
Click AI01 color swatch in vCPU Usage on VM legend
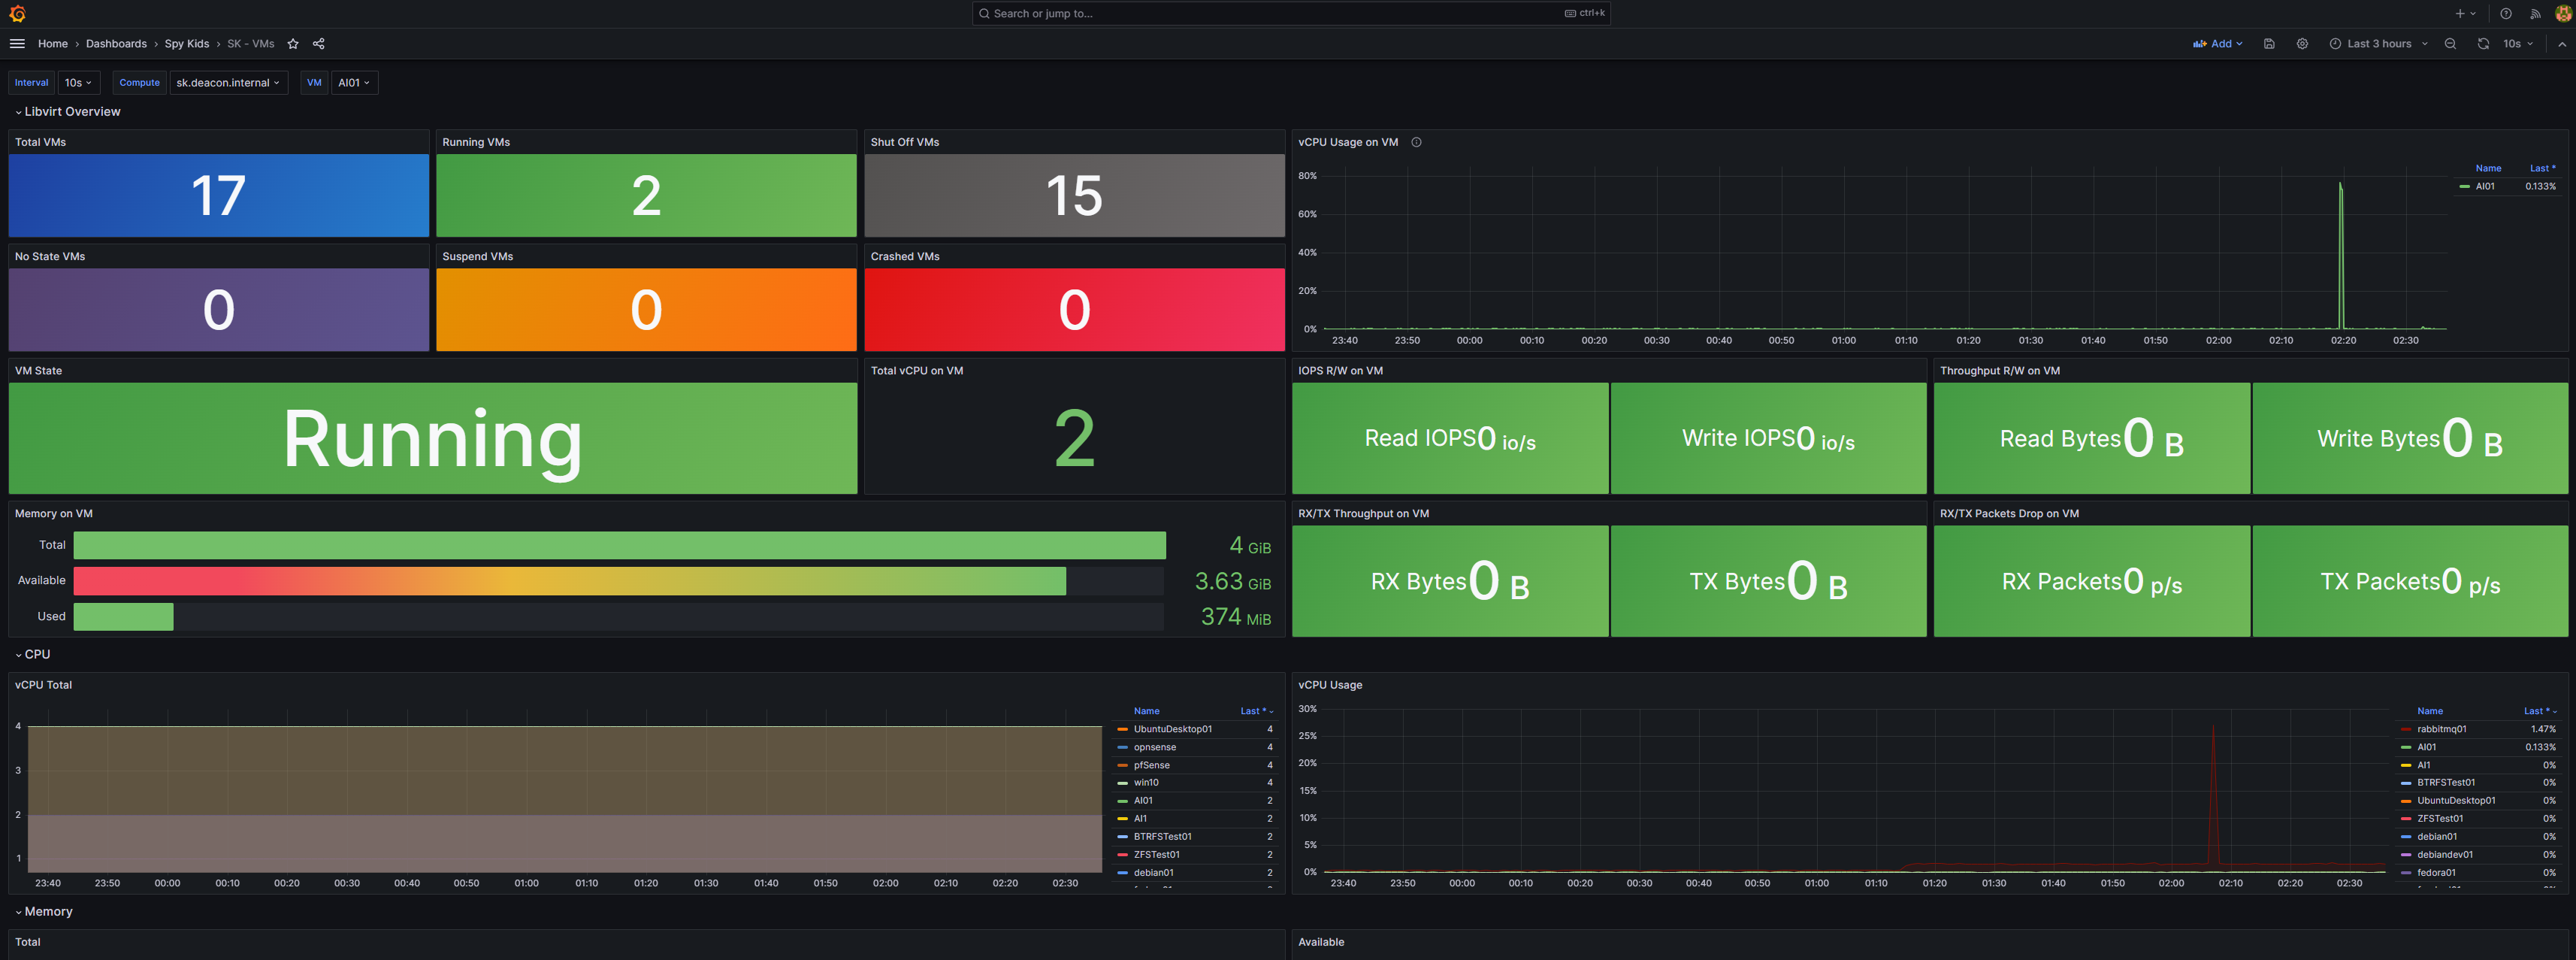2464,186
